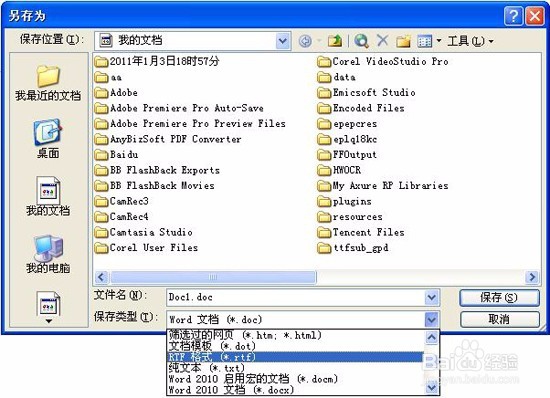The height and width of the screenshot is (398, 550).
Task: Select 我的文档 in places bar
Action: [48, 196]
